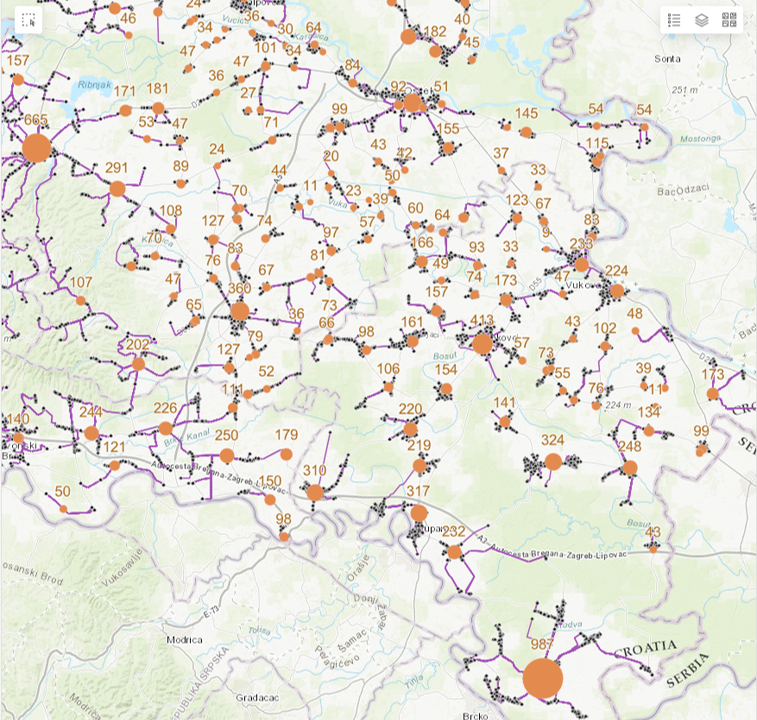Open the cluster marker labeled 310
The height and width of the screenshot is (720, 757).
[x=315, y=492]
